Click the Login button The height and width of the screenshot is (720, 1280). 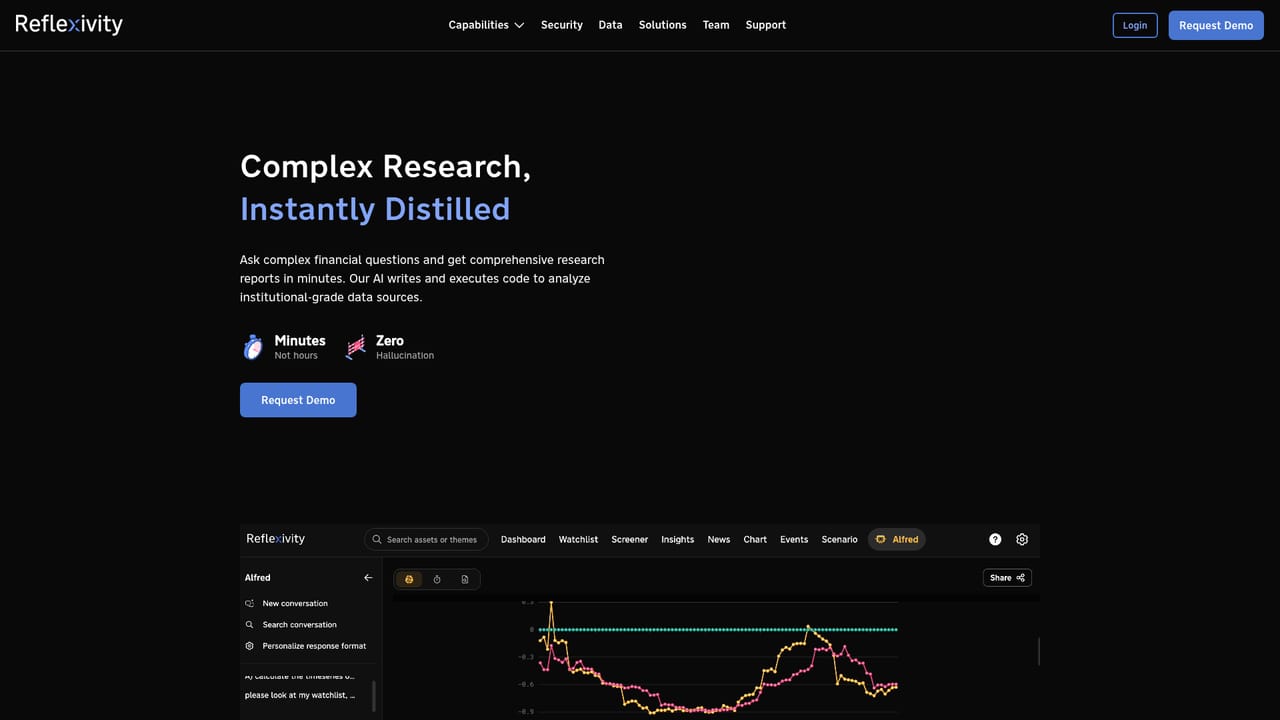point(1135,25)
